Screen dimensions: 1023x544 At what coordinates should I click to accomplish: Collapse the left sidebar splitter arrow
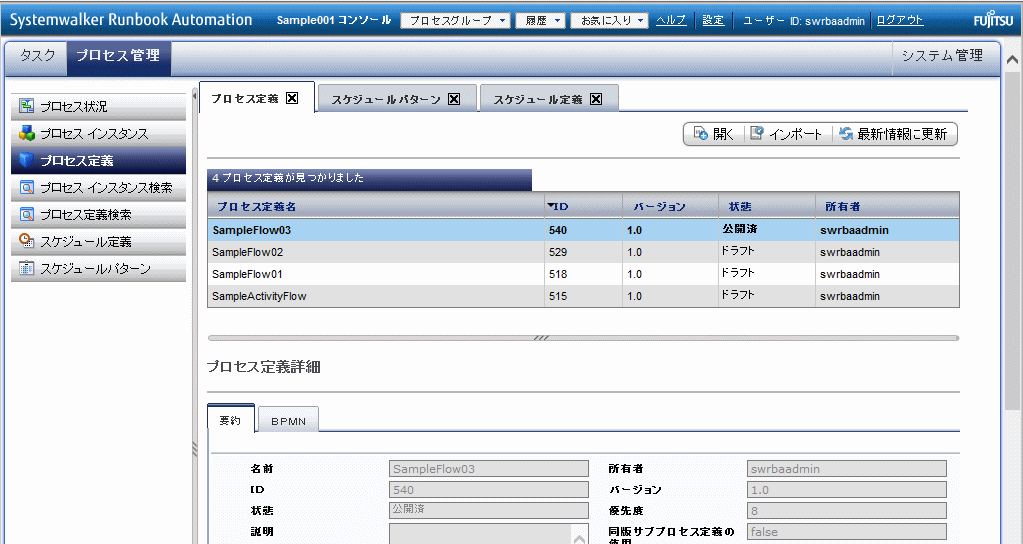(x=195, y=97)
